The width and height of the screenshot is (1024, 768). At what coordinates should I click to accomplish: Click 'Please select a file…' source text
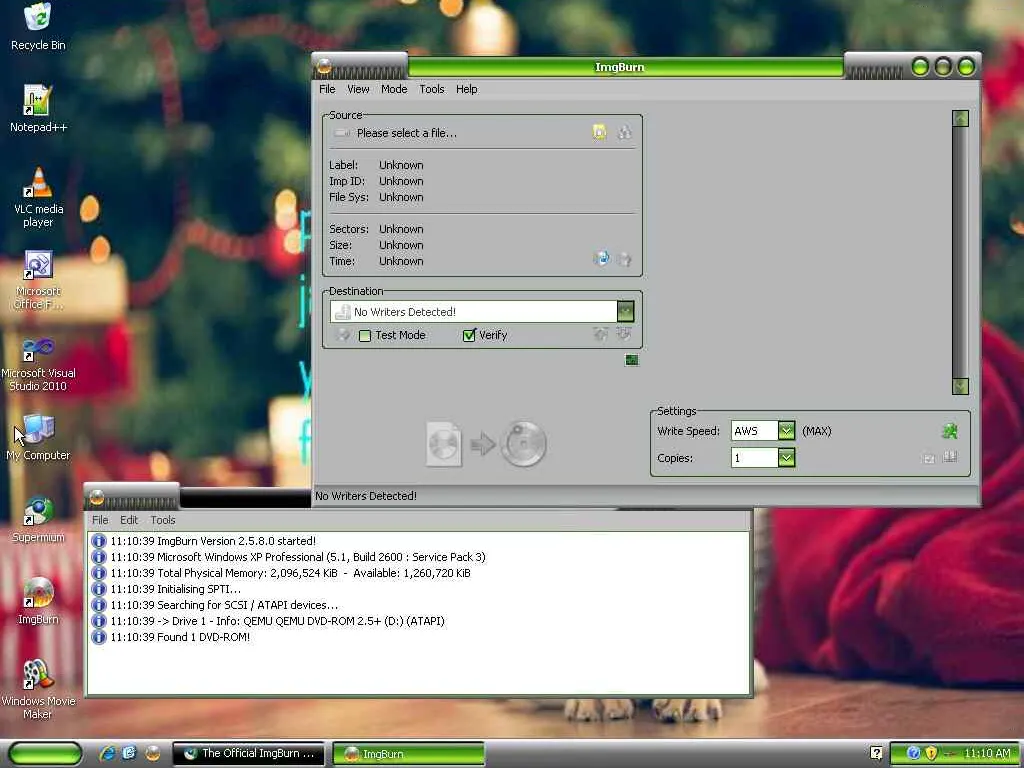pos(406,133)
